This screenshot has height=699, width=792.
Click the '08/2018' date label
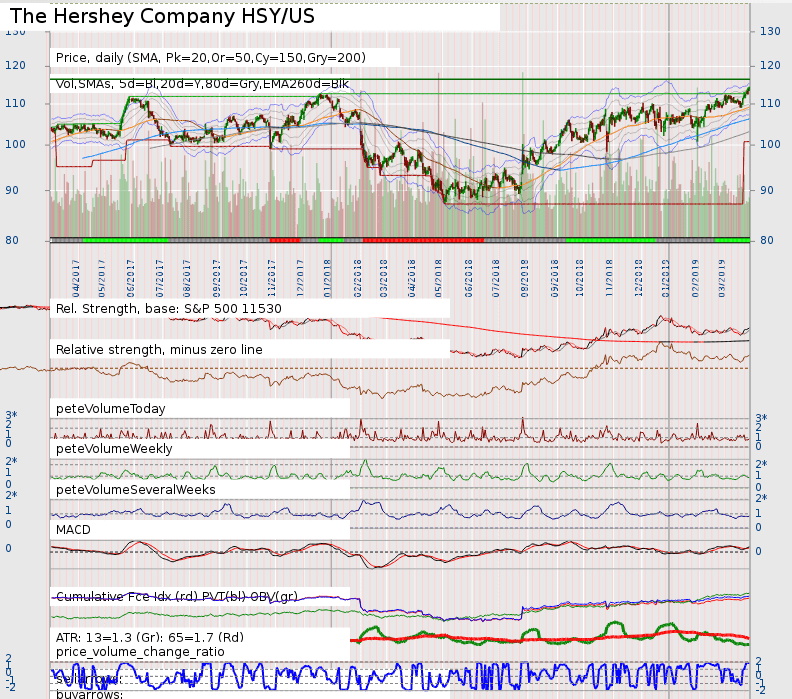click(525, 278)
